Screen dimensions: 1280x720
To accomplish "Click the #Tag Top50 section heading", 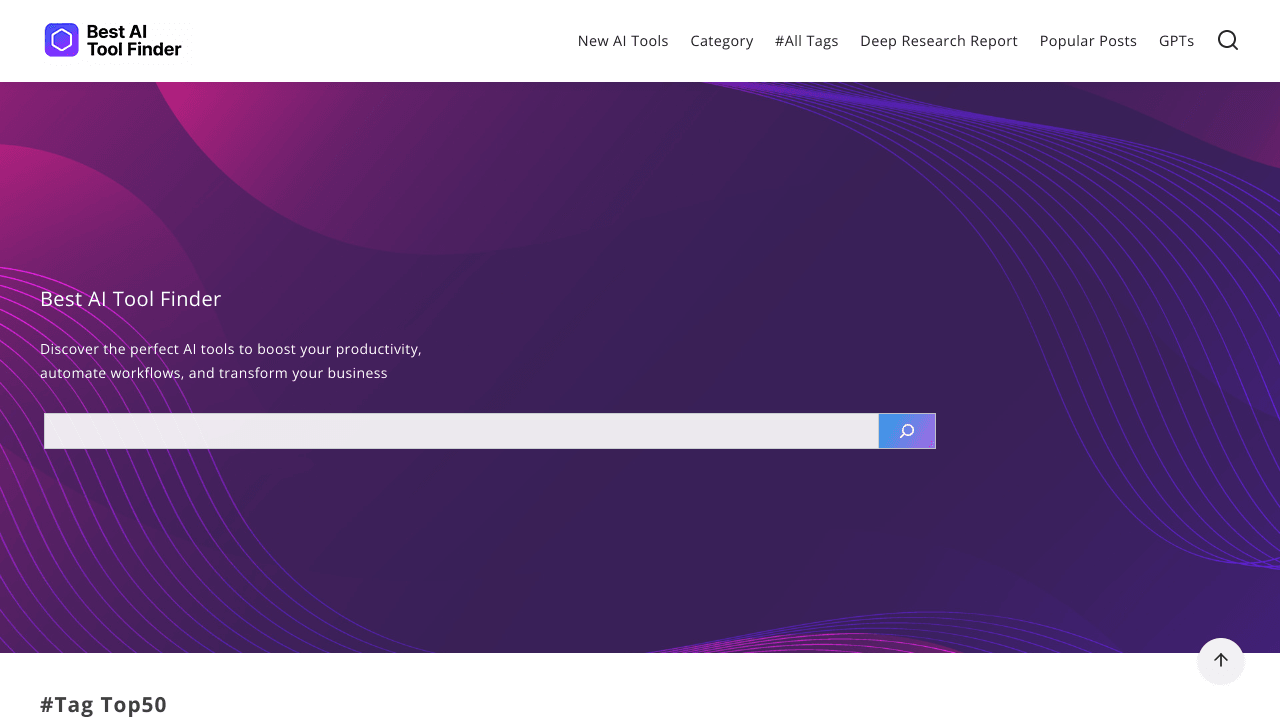I will 104,704.
